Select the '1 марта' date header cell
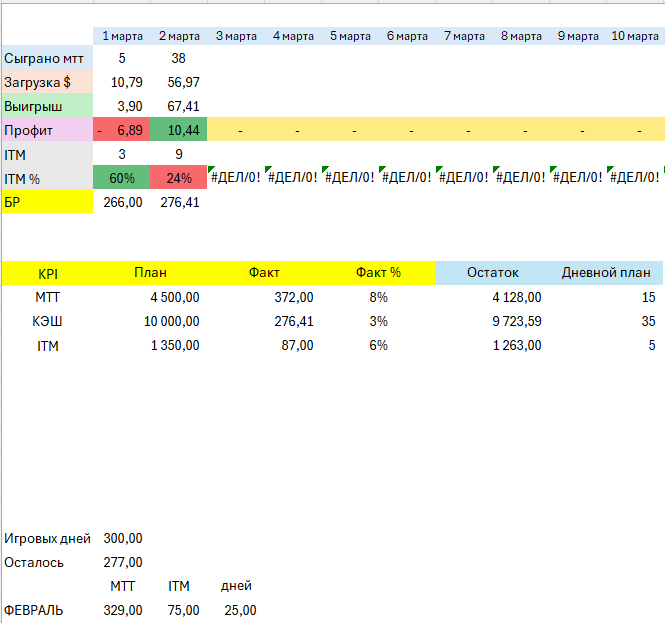 pos(122,36)
